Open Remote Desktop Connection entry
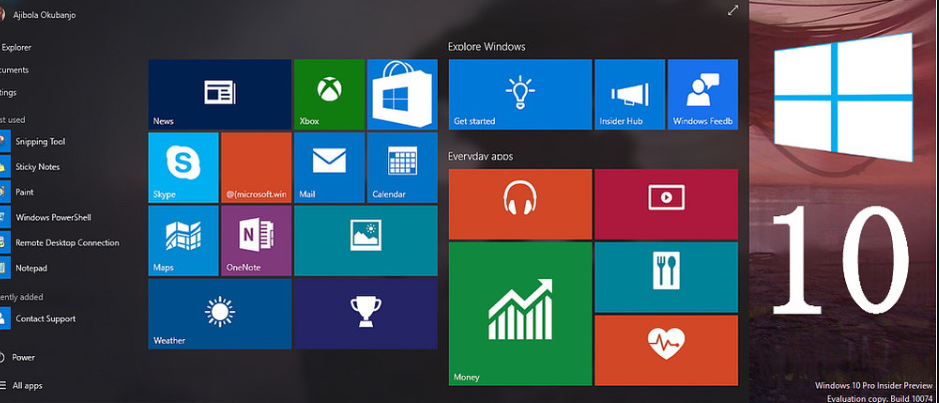The height and width of the screenshot is (403, 940). click(60, 243)
